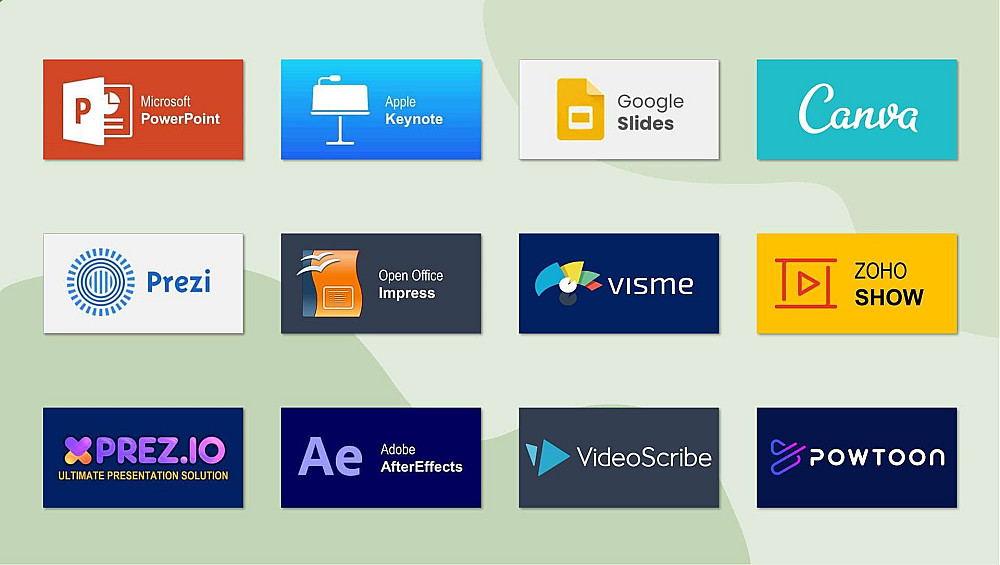Click the Microsoft PowerPoint logo icon
The height and width of the screenshot is (565, 1000).
[98, 111]
